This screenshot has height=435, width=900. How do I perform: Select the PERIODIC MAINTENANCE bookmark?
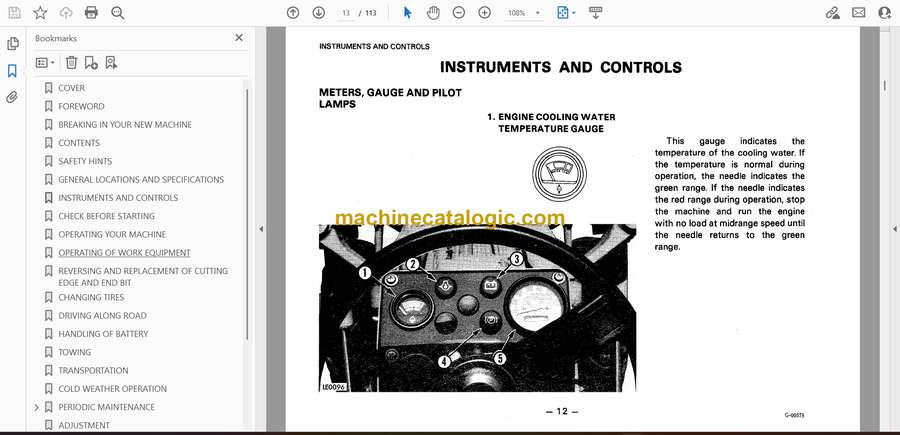106,407
